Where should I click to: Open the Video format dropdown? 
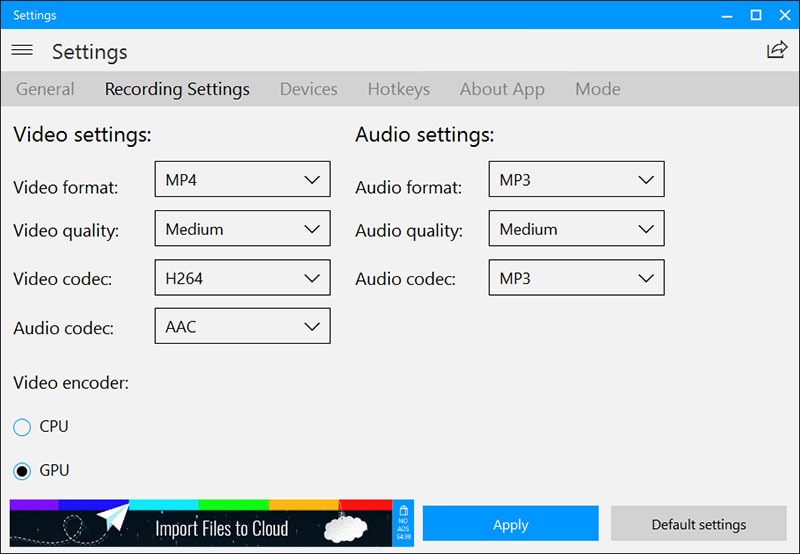(242, 181)
